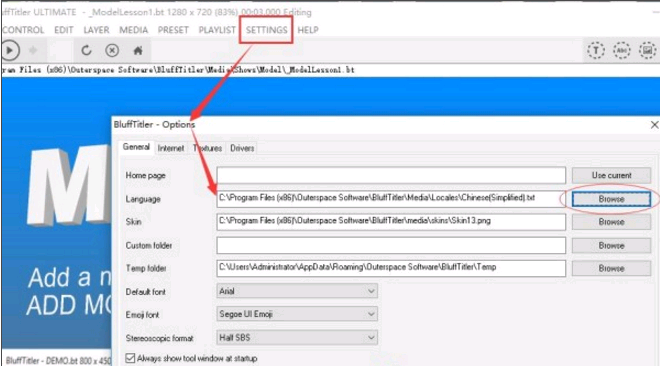660x366 pixels.
Task: Open the CONTROL menu
Action: tap(22, 30)
